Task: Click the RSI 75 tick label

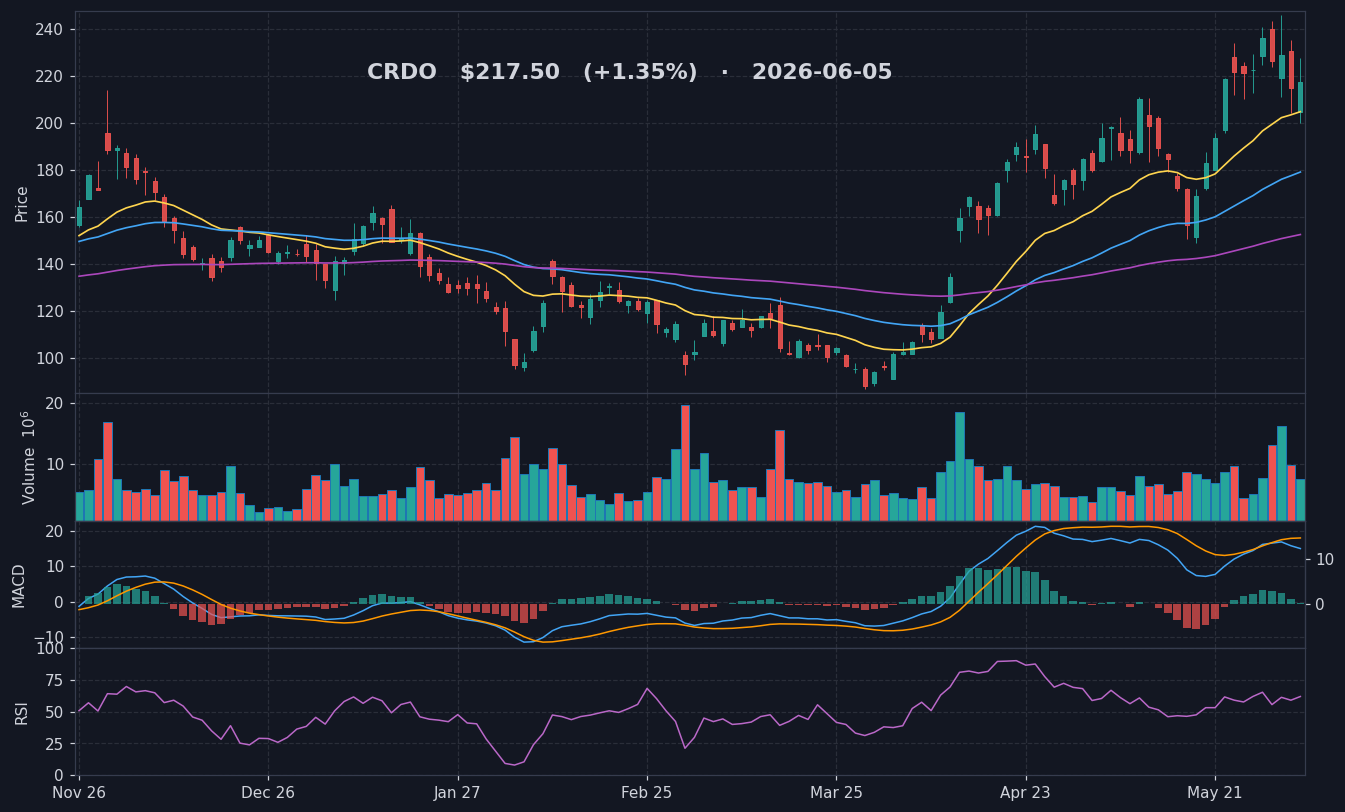Action: pos(54,682)
